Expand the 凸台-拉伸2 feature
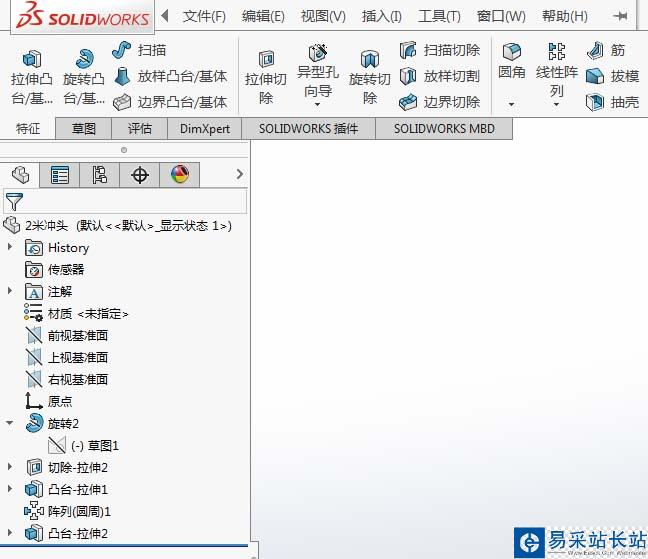 pyautogui.click(x=10, y=533)
